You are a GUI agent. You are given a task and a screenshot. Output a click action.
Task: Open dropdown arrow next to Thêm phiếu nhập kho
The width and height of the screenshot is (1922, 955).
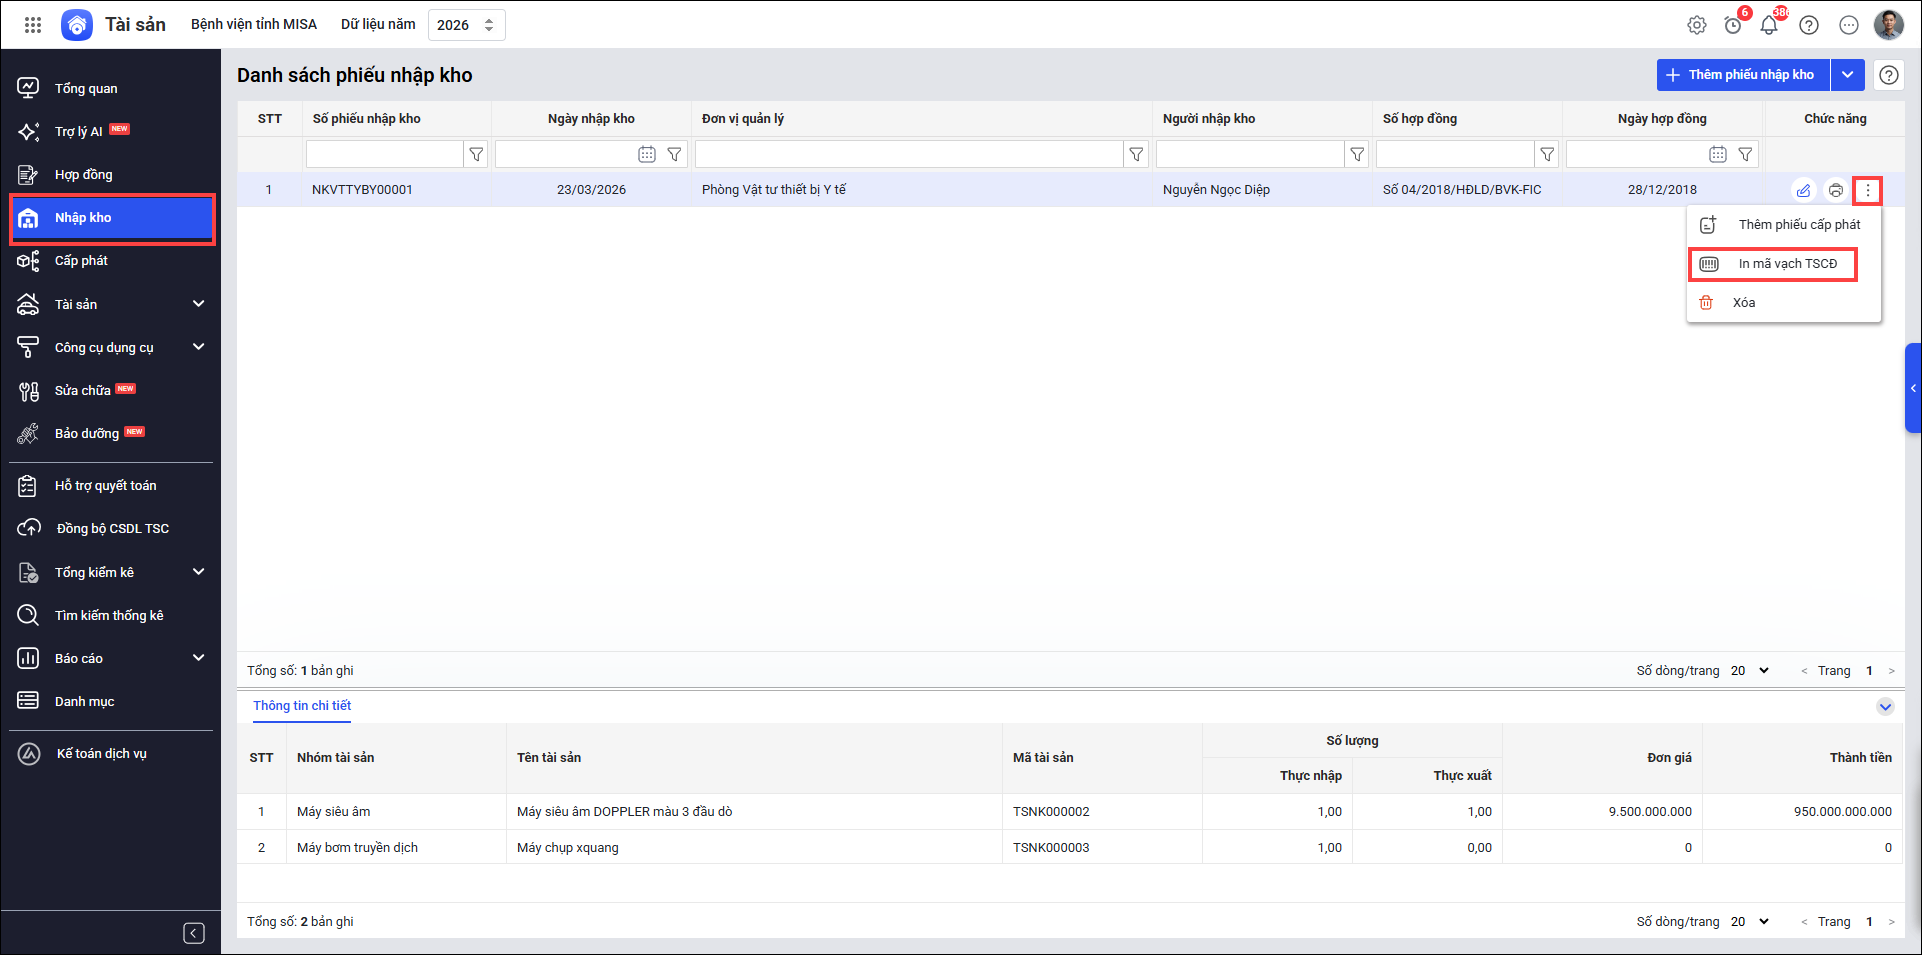(1847, 75)
